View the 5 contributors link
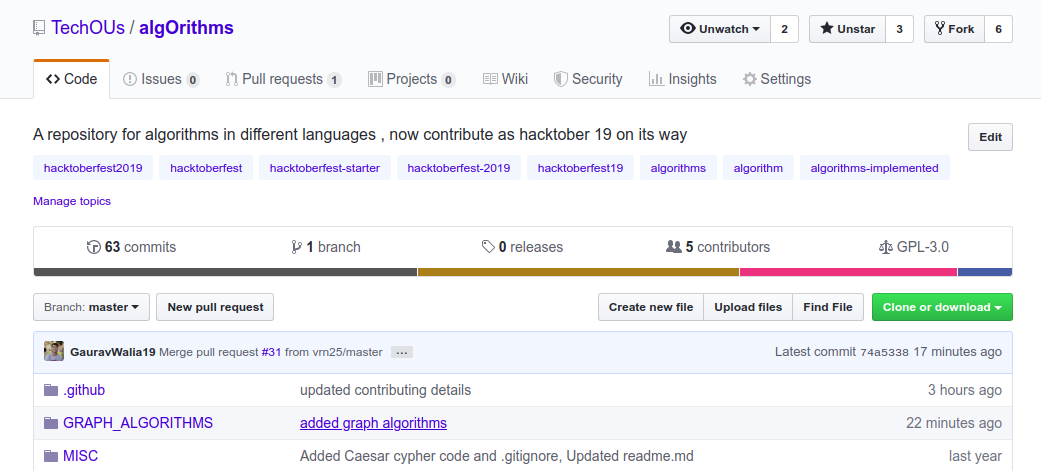The width and height of the screenshot is (1041, 471). tap(718, 247)
